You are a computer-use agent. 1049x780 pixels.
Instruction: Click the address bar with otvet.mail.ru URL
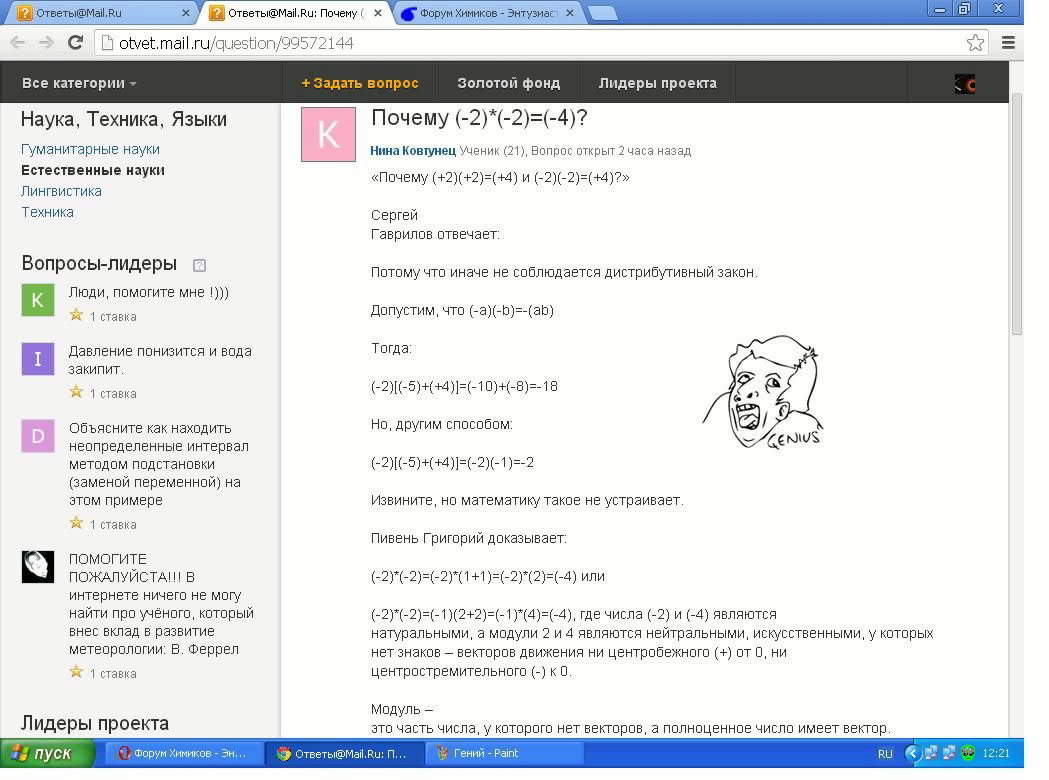(x=530, y=43)
